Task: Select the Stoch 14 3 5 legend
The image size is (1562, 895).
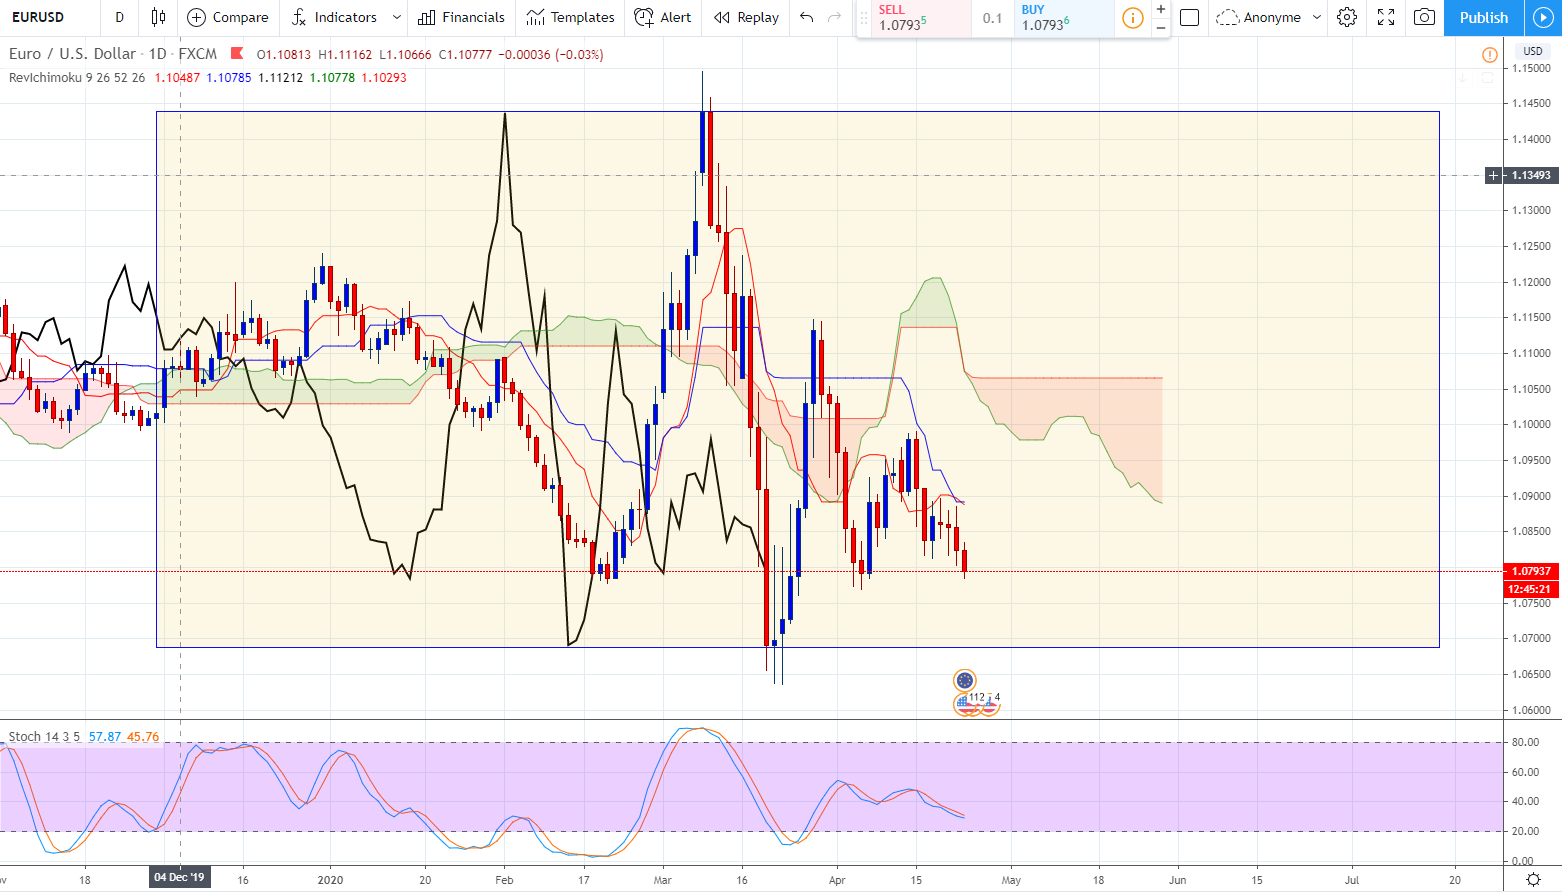Action: (44, 737)
